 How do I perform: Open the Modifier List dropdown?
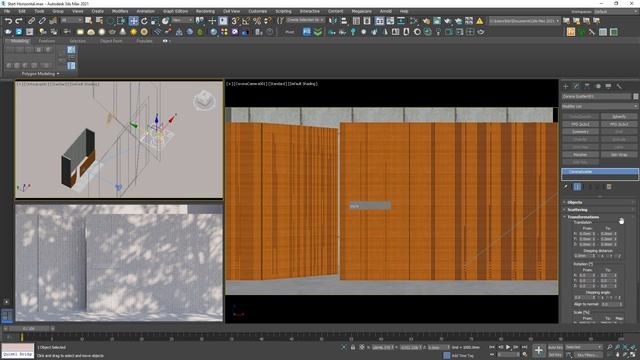tap(600, 106)
